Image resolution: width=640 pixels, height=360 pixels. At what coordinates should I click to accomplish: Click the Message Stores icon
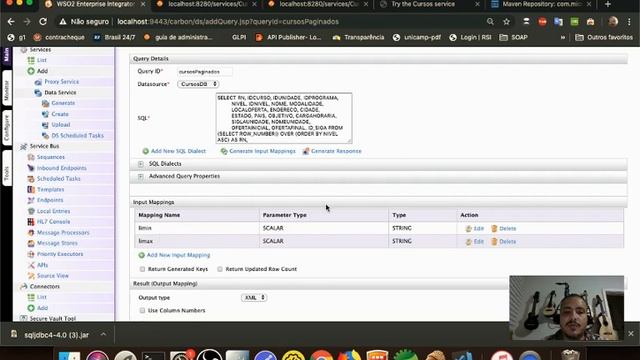point(31,243)
